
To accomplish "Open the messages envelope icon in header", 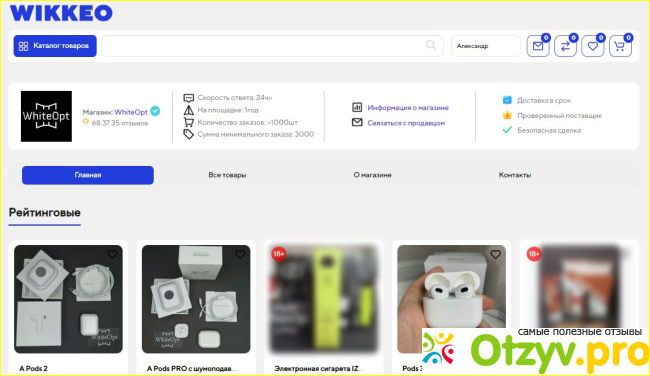I will pyautogui.click(x=538, y=46).
